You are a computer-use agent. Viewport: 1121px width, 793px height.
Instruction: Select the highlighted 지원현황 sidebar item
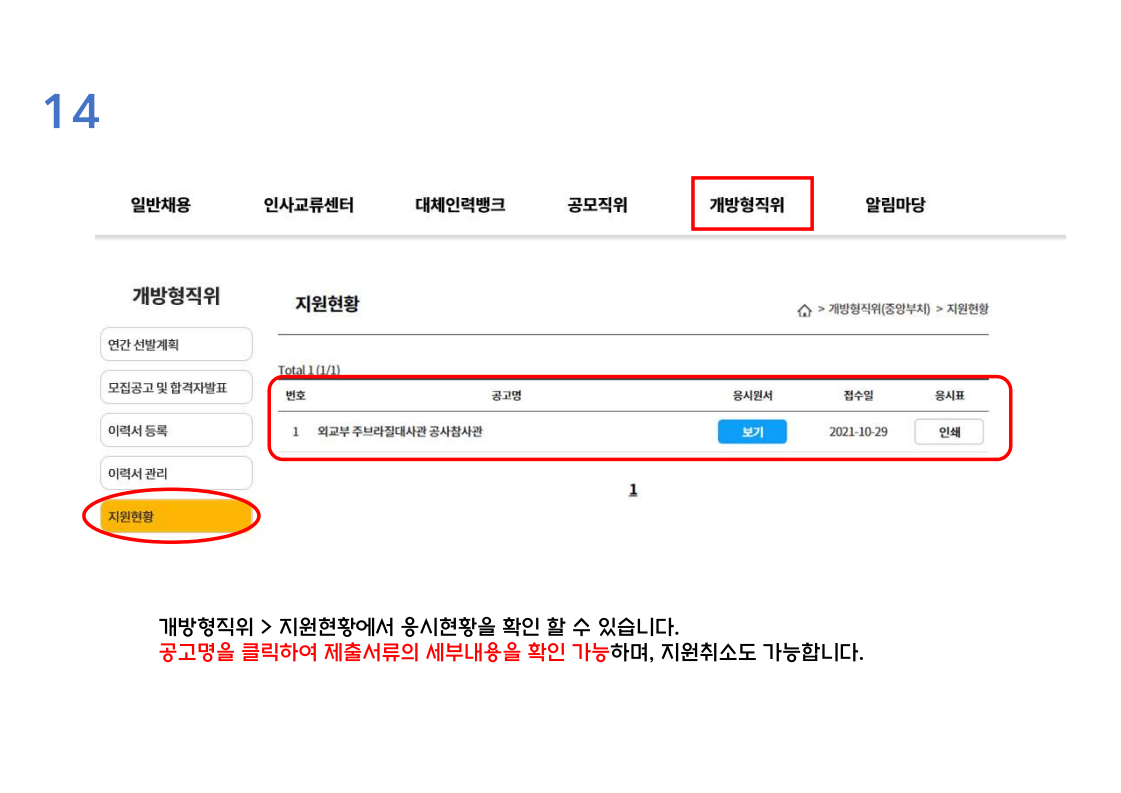click(x=176, y=517)
